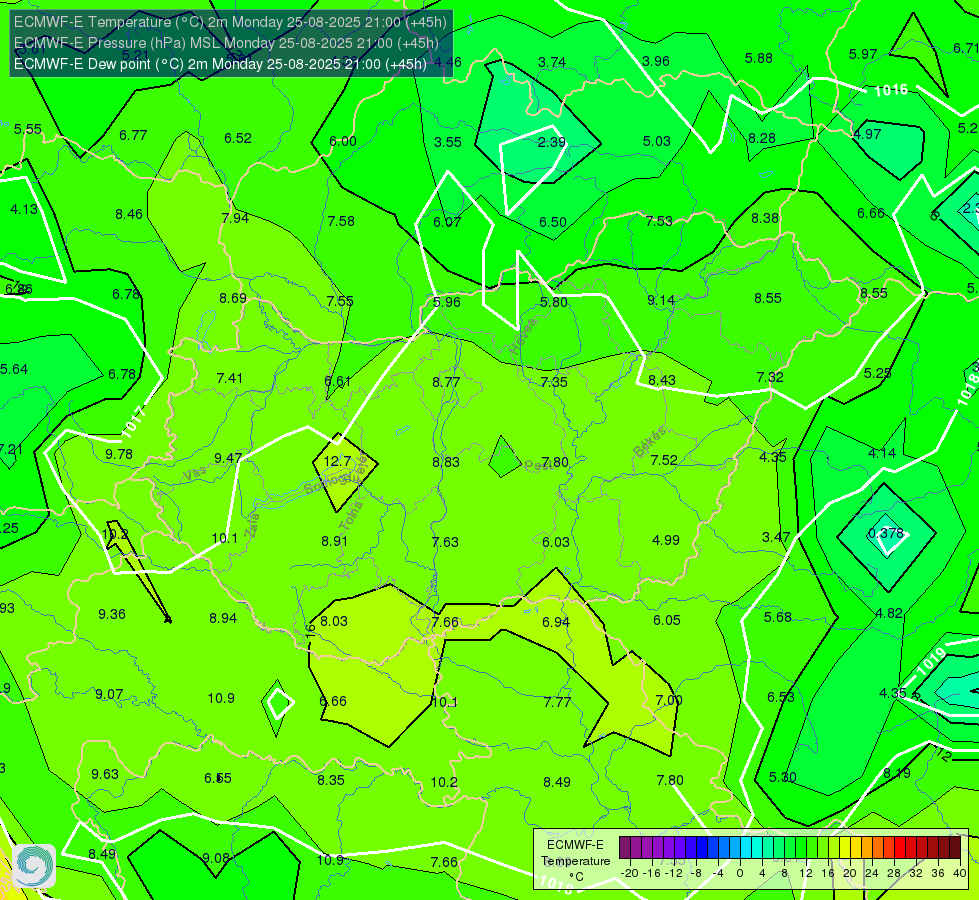The image size is (979, 900).
Task: Click the 8.77 temperature value
Action: click(446, 382)
